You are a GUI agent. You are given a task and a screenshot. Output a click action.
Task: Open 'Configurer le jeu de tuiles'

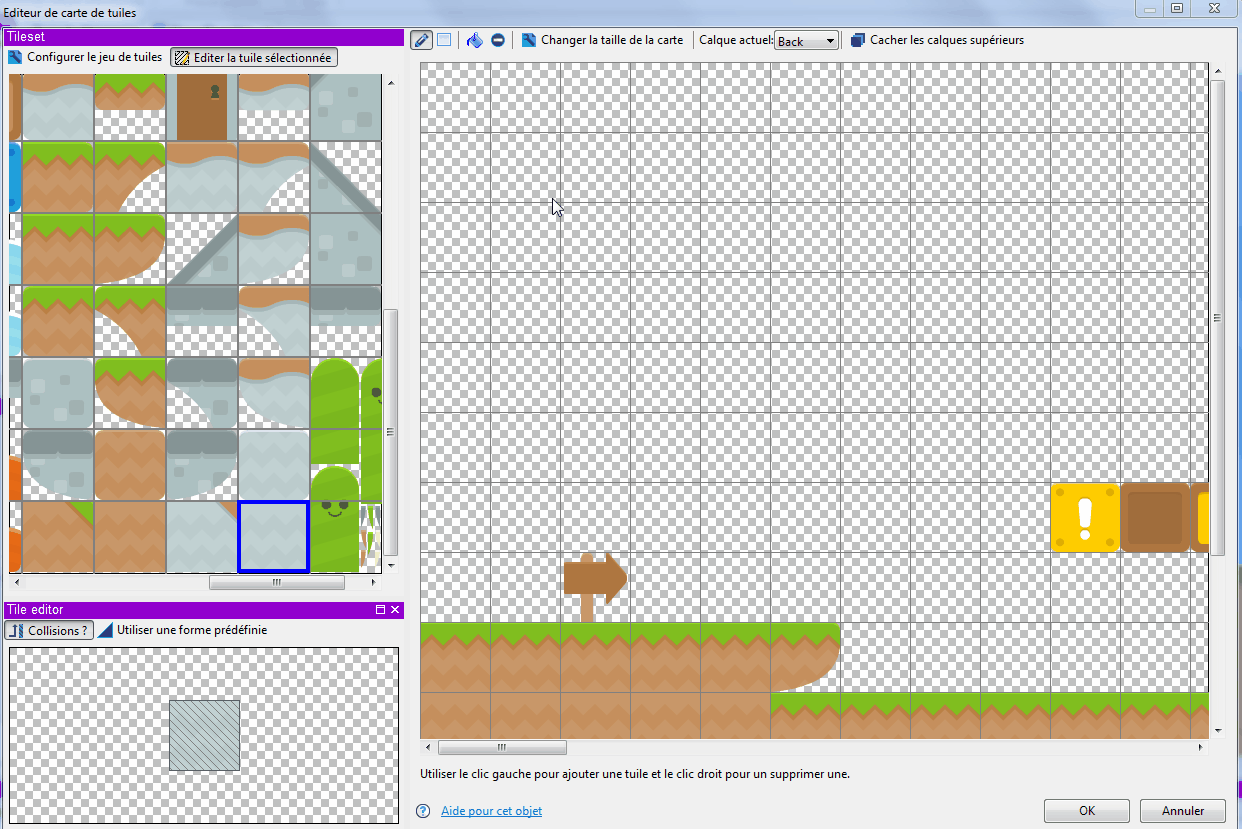point(85,57)
